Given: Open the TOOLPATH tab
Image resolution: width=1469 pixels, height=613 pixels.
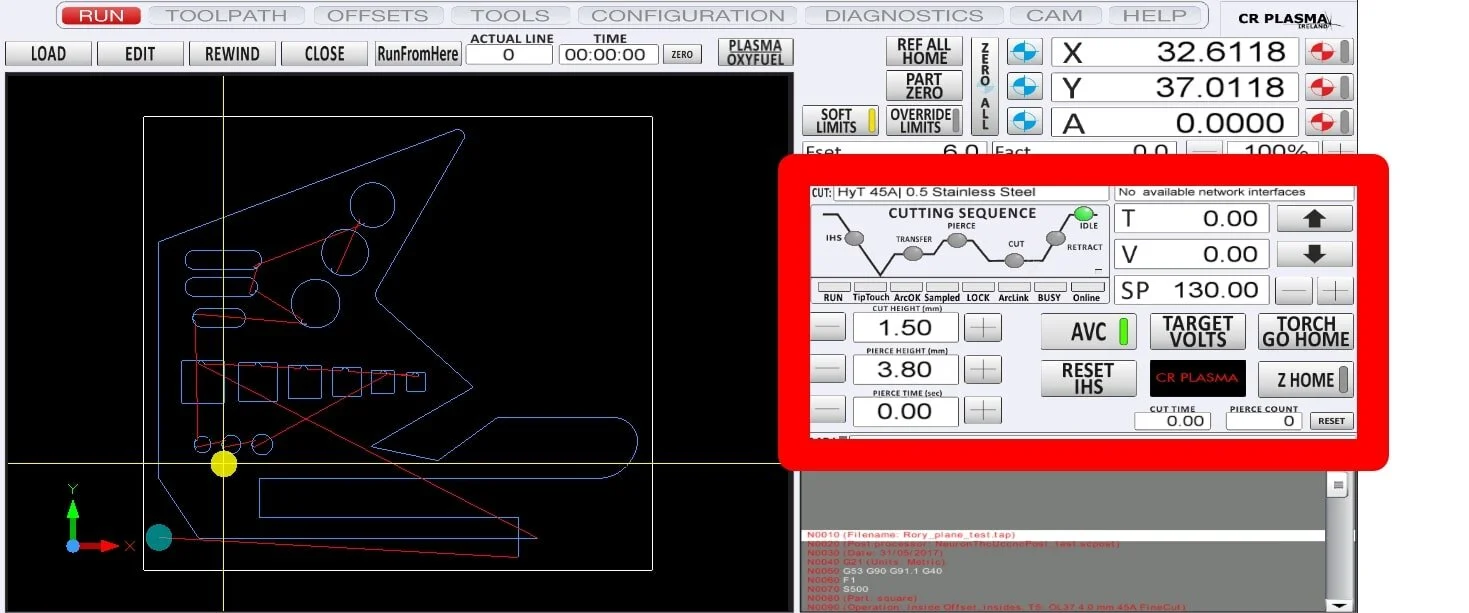Looking at the screenshot, I should click(x=226, y=16).
